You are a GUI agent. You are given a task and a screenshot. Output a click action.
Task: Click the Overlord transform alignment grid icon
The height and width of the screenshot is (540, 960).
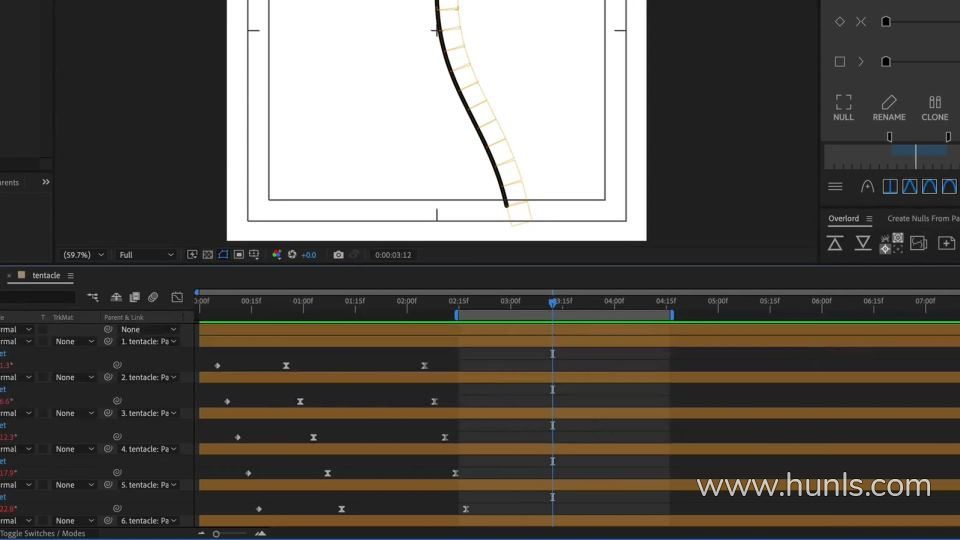pos(891,243)
